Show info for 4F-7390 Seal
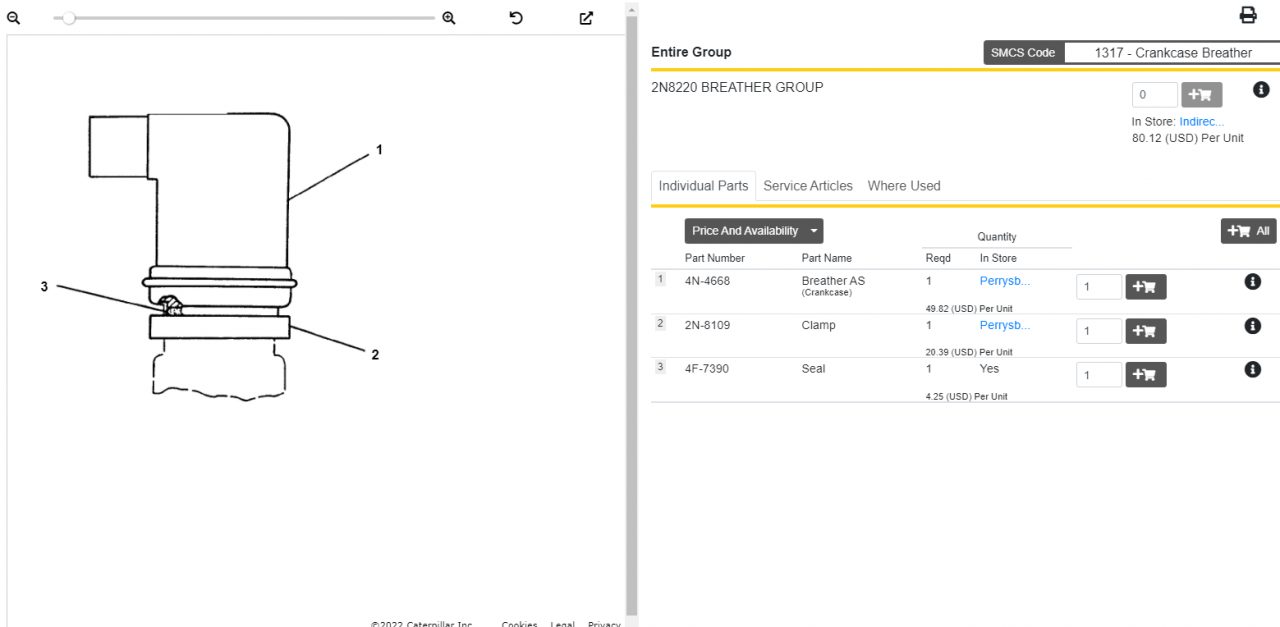 pyautogui.click(x=1252, y=369)
